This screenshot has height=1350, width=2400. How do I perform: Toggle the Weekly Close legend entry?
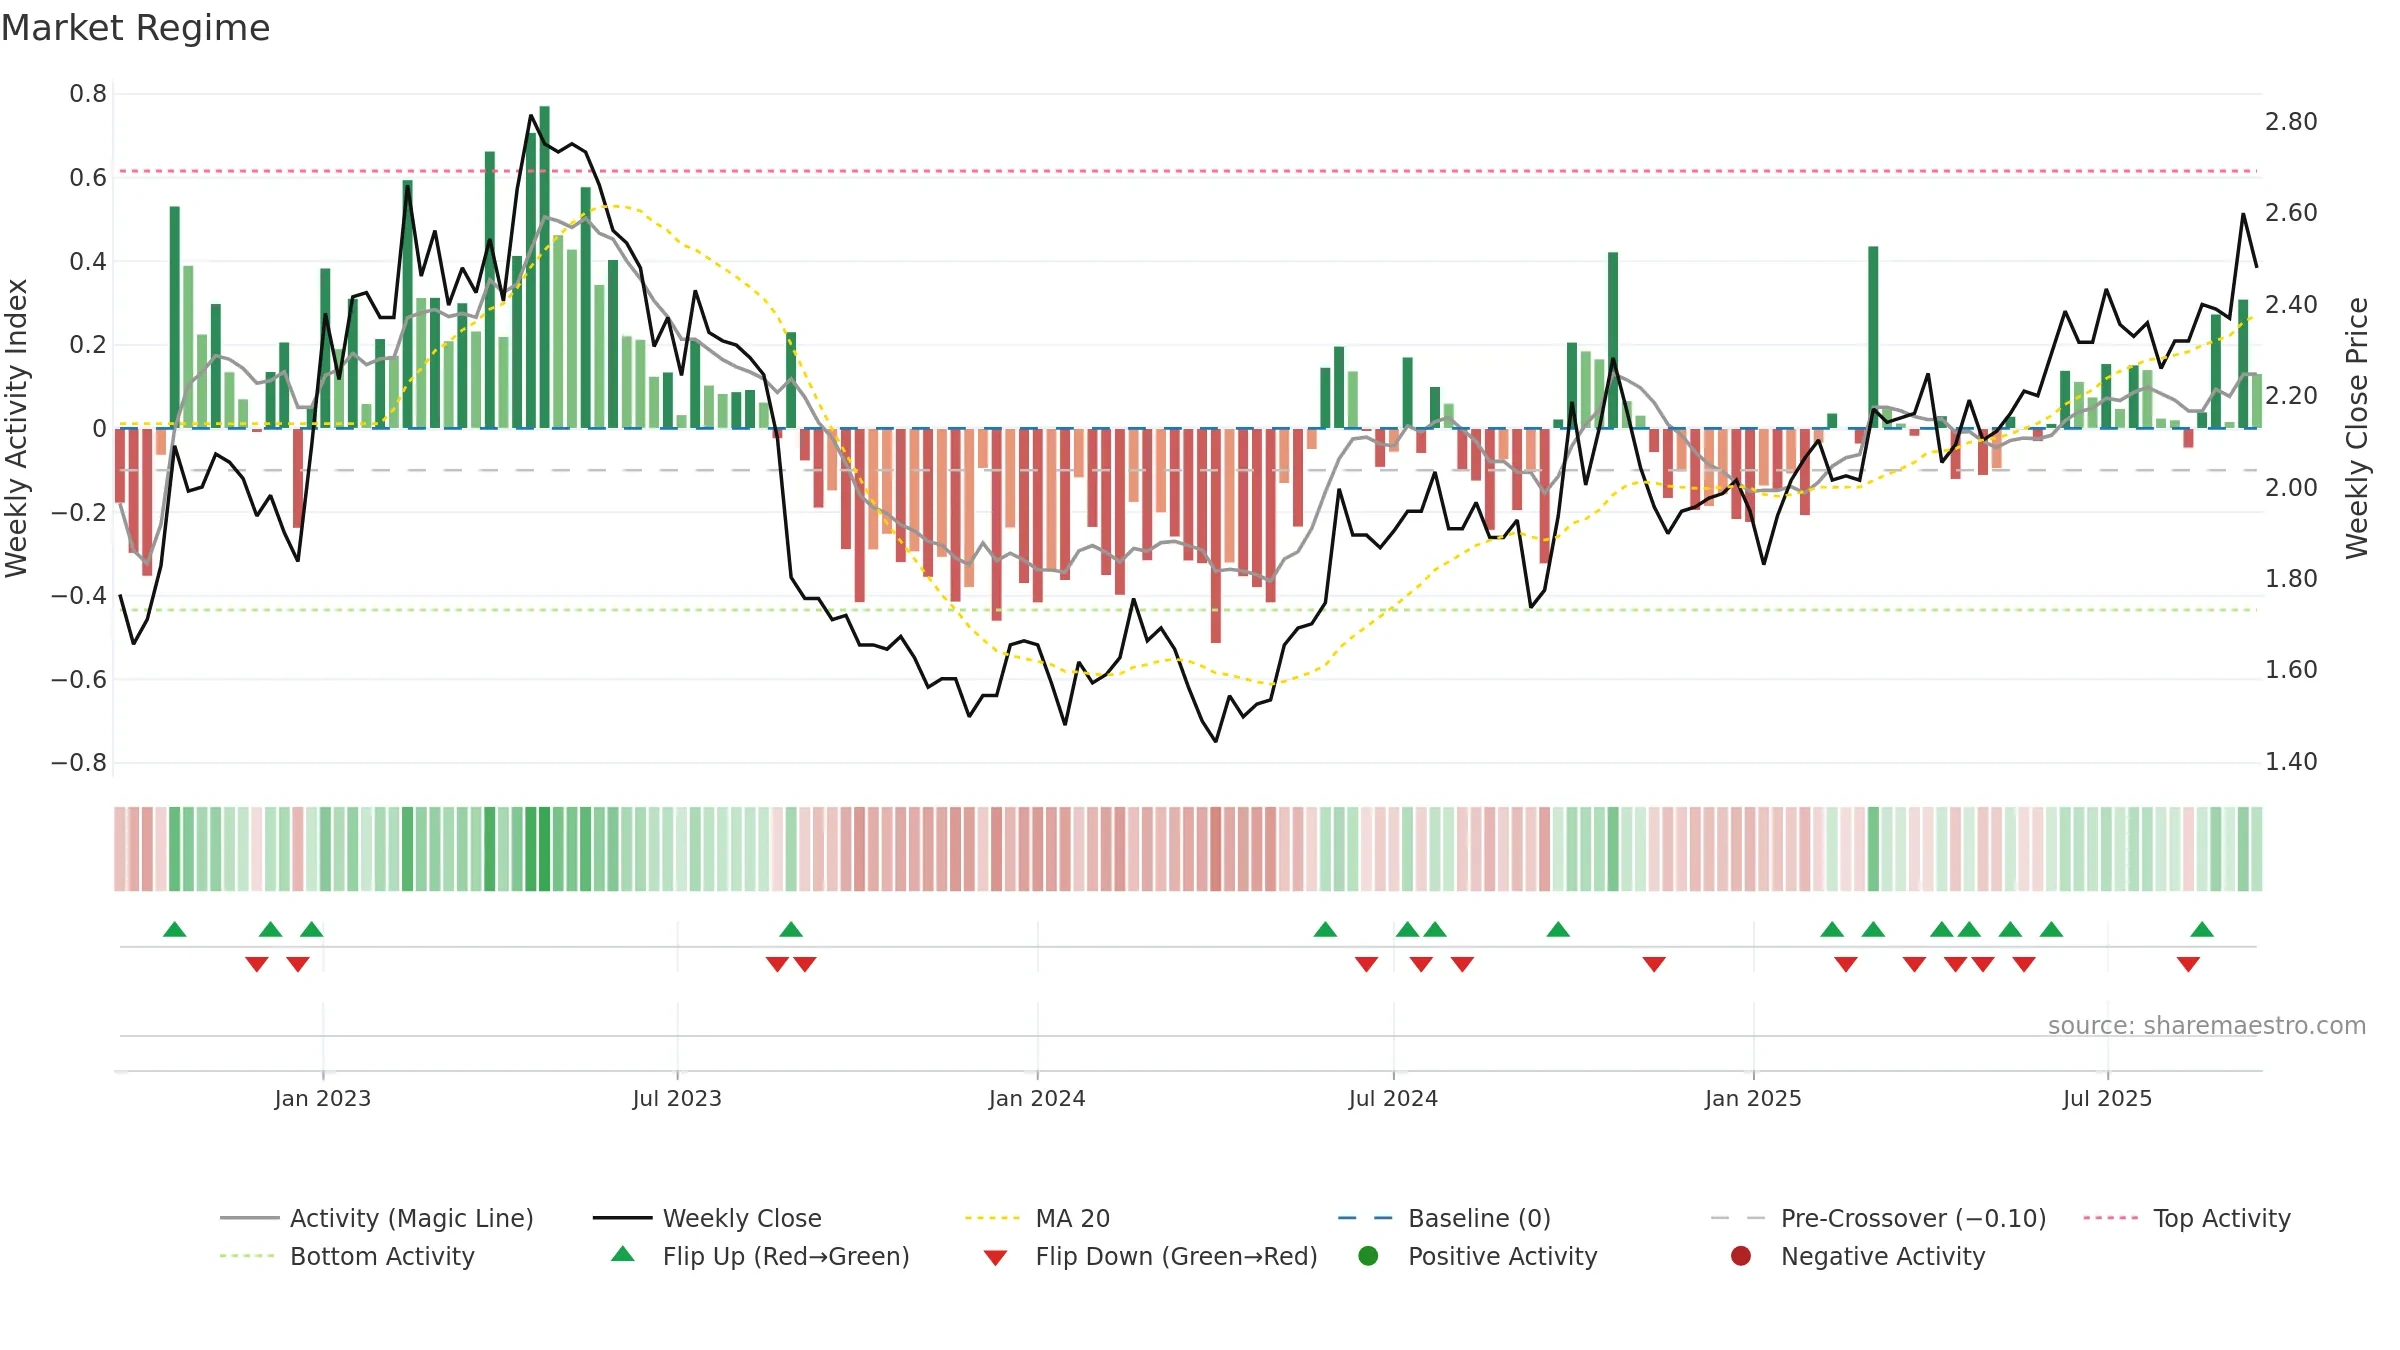[707, 1218]
